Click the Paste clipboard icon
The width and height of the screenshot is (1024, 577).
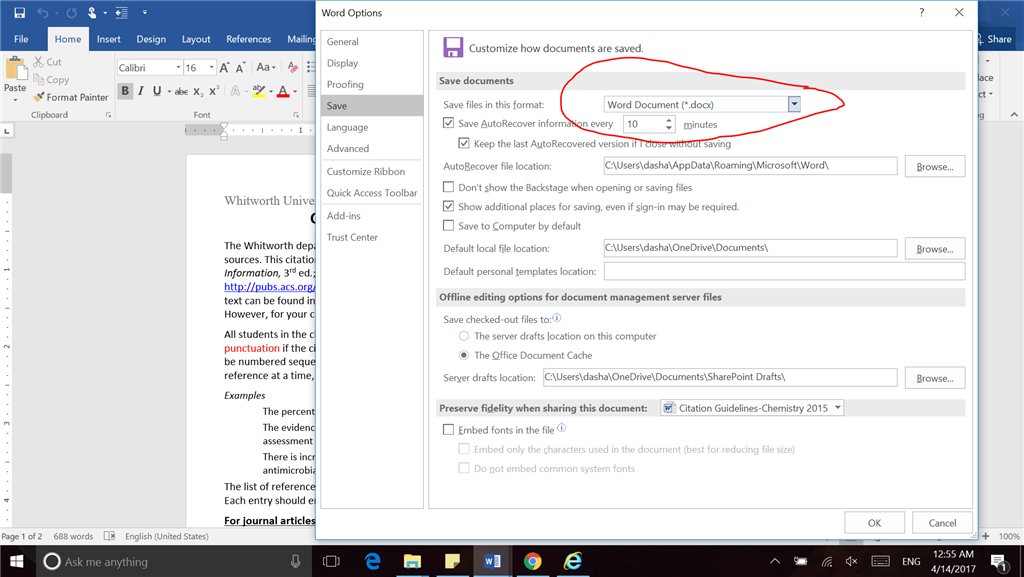pyautogui.click(x=15, y=69)
